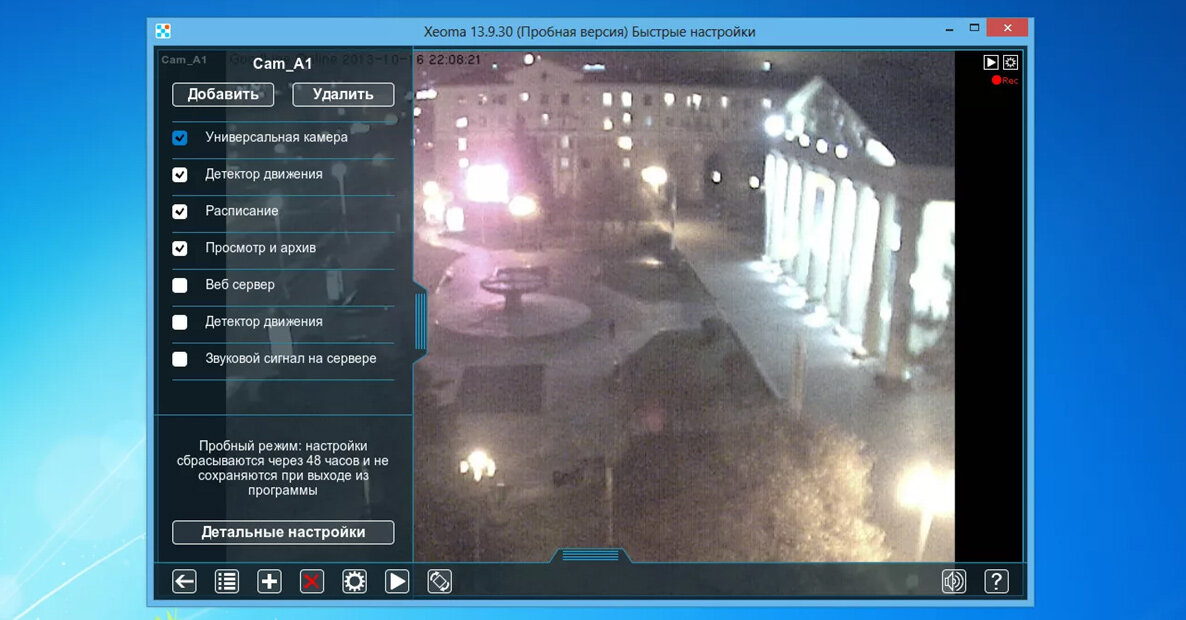
Task: Click the trial mode notice text
Action: click(x=282, y=468)
